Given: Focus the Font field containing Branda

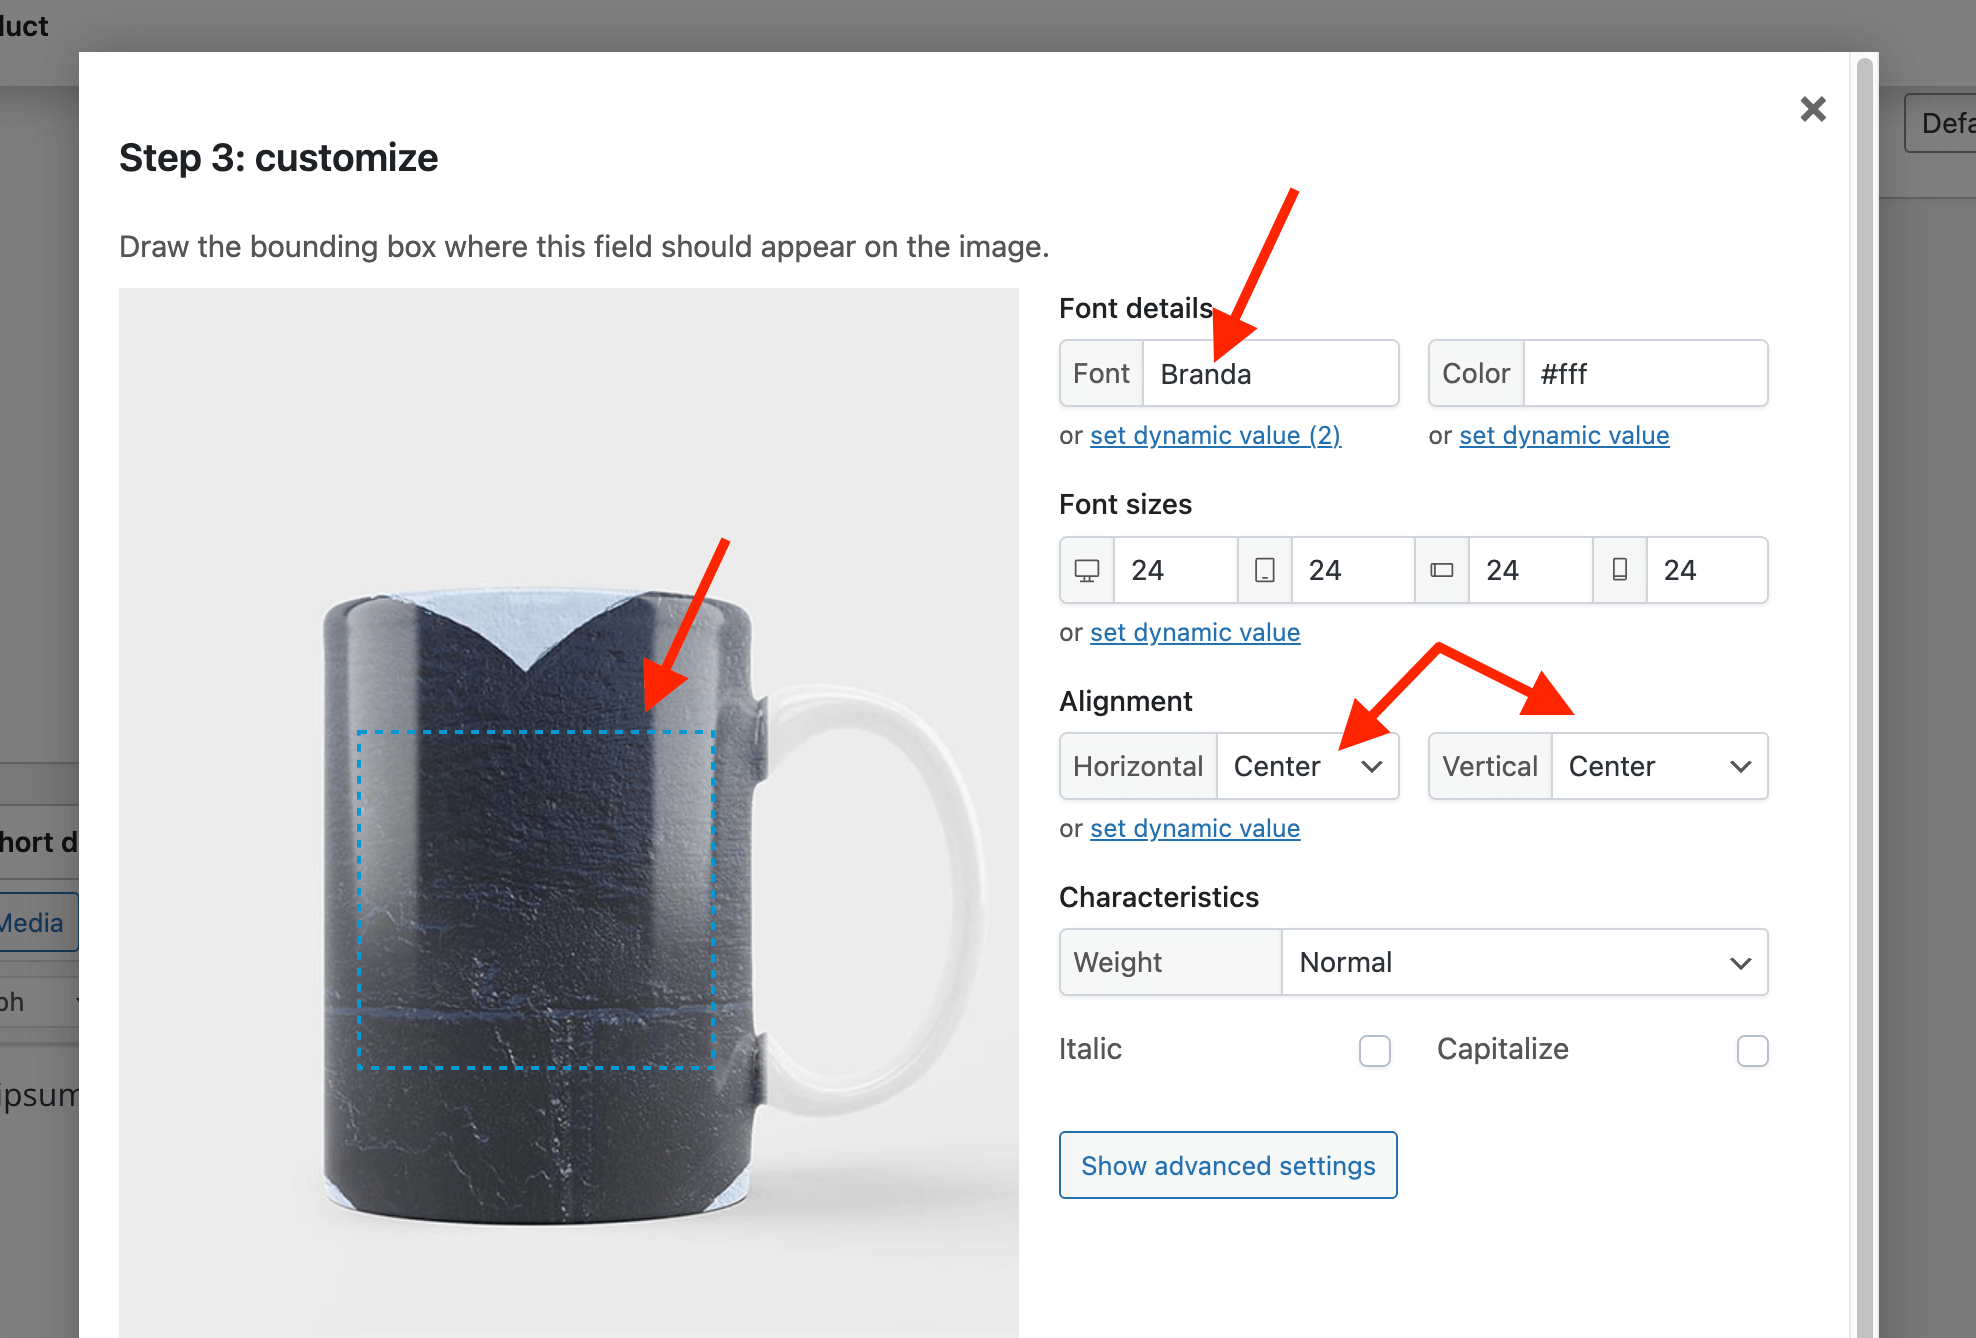Looking at the screenshot, I should (x=1271, y=373).
